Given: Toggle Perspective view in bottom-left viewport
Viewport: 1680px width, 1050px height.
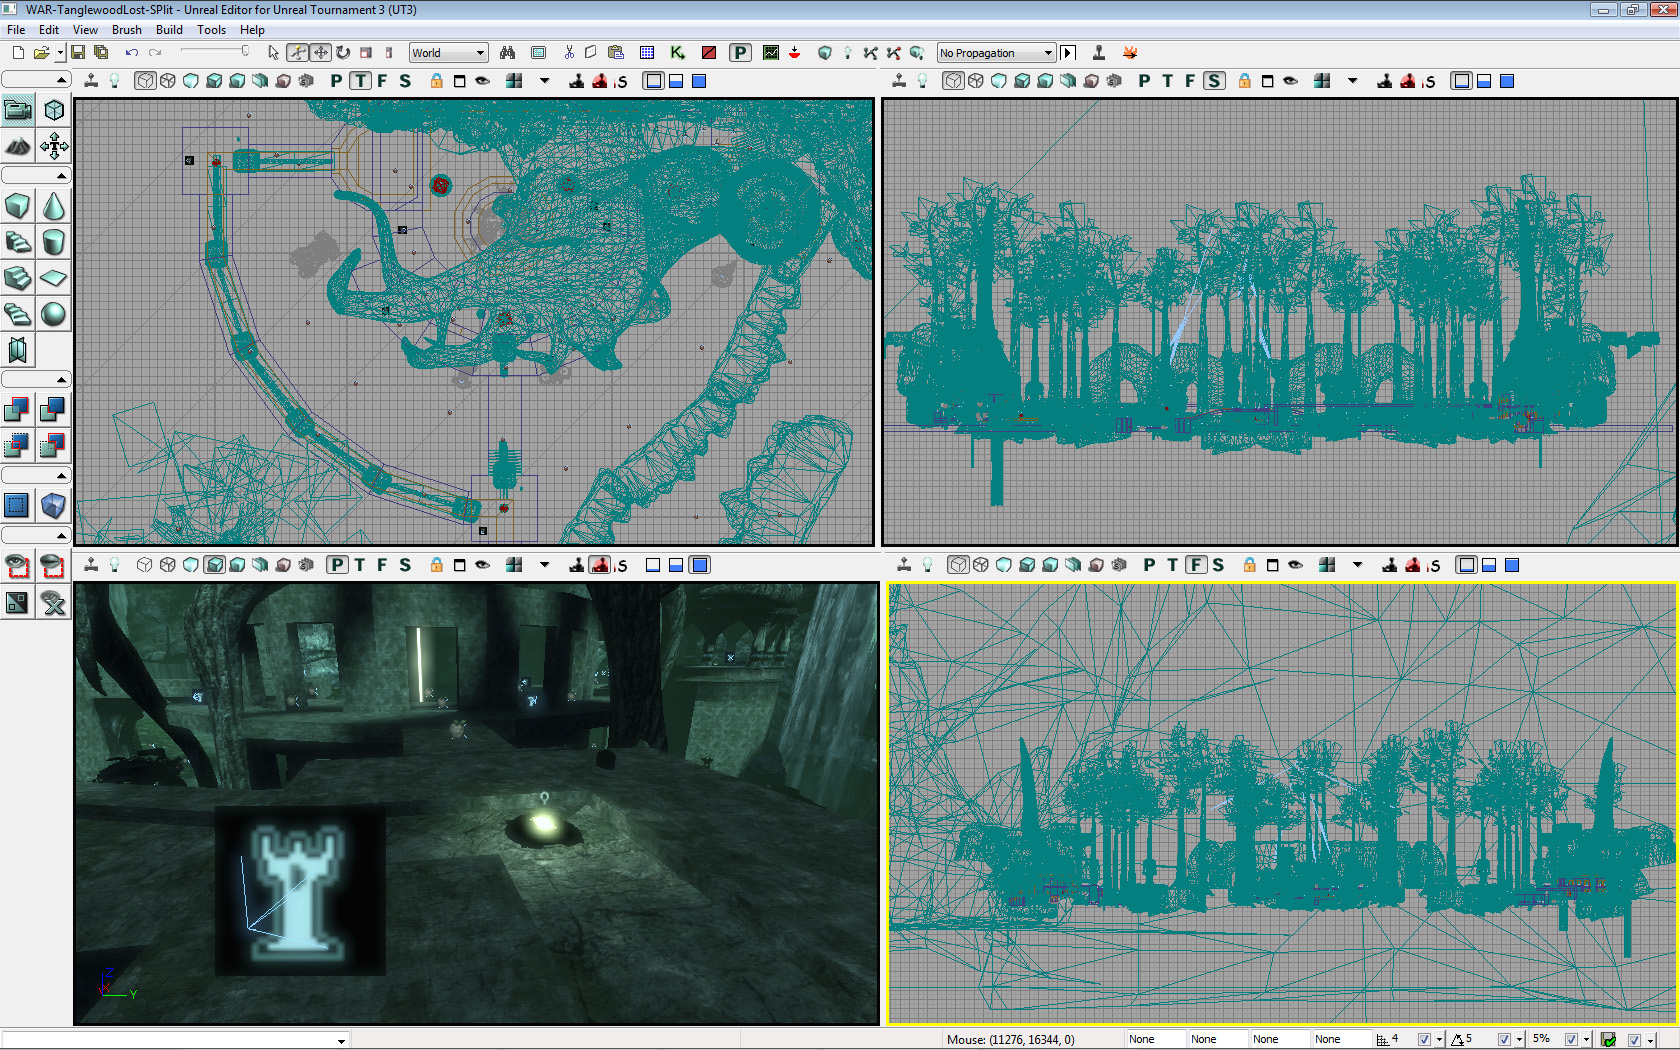Looking at the screenshot, I should coord(337,565).
